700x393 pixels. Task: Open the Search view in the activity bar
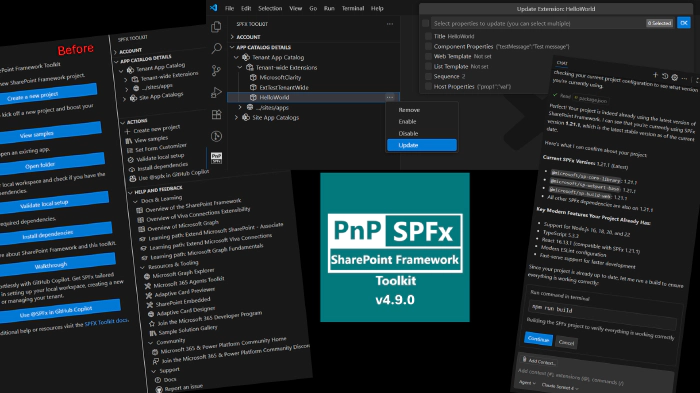tap(217, 48)
